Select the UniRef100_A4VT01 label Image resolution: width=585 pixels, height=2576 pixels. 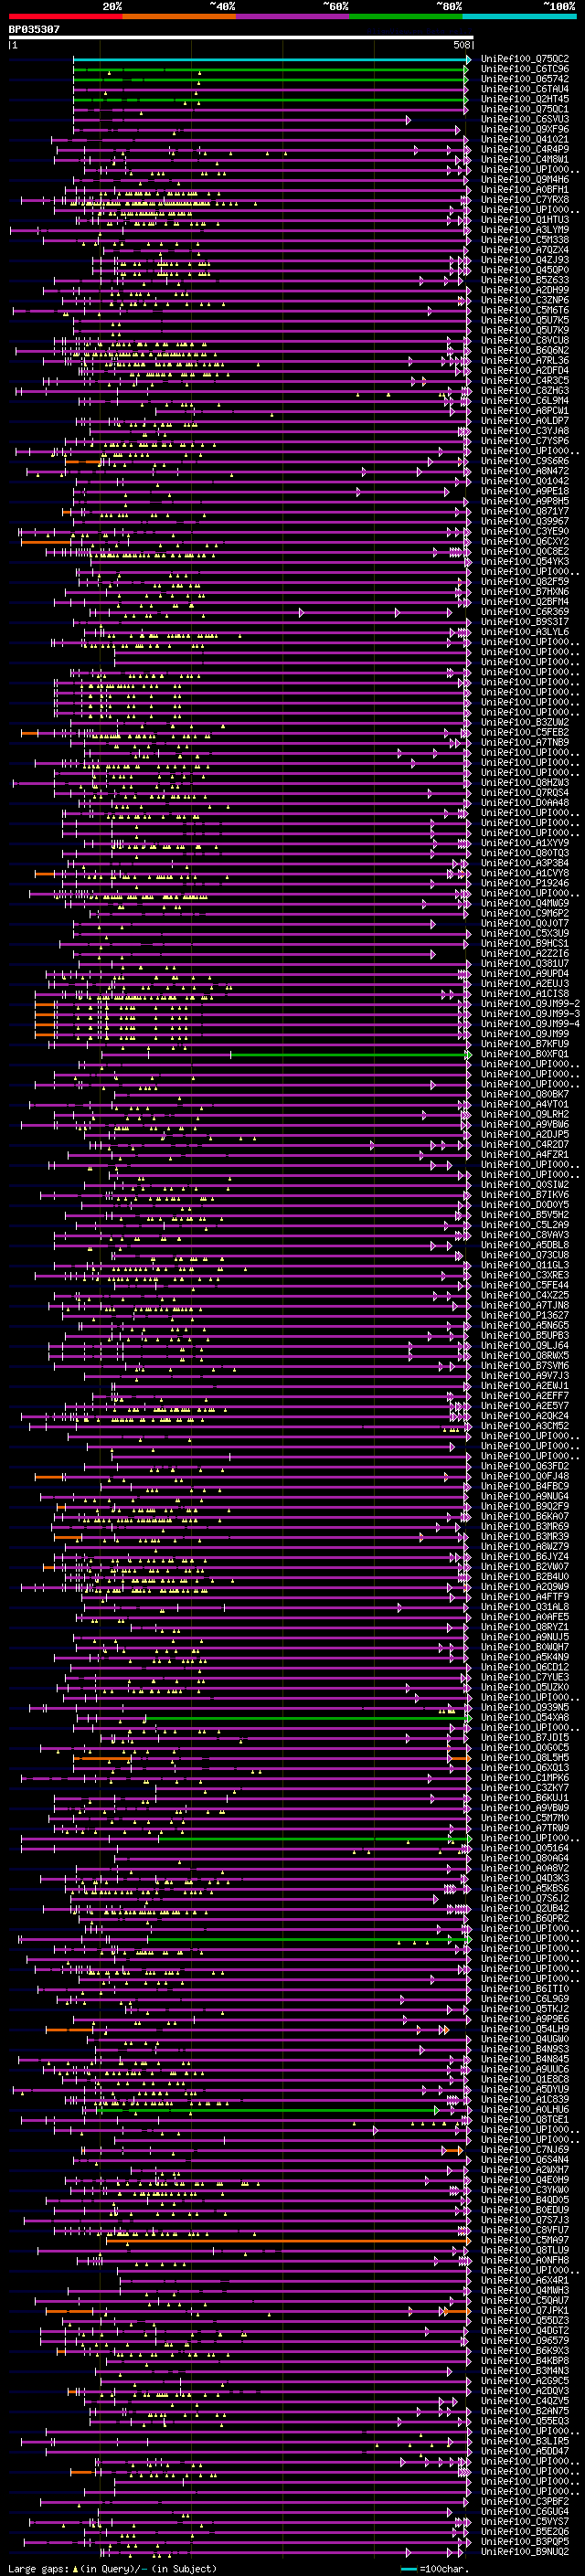click(525, 1105)
